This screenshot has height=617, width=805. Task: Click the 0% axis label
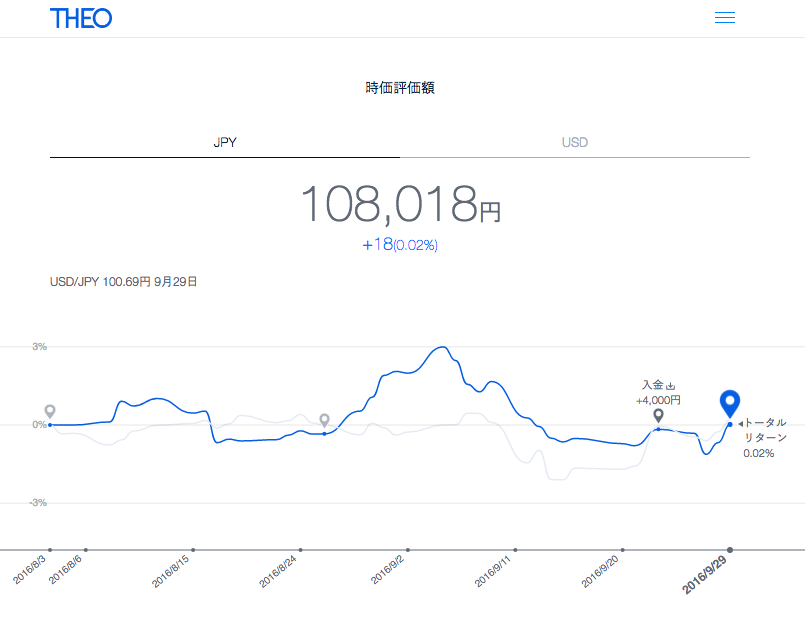coord(40,425)
